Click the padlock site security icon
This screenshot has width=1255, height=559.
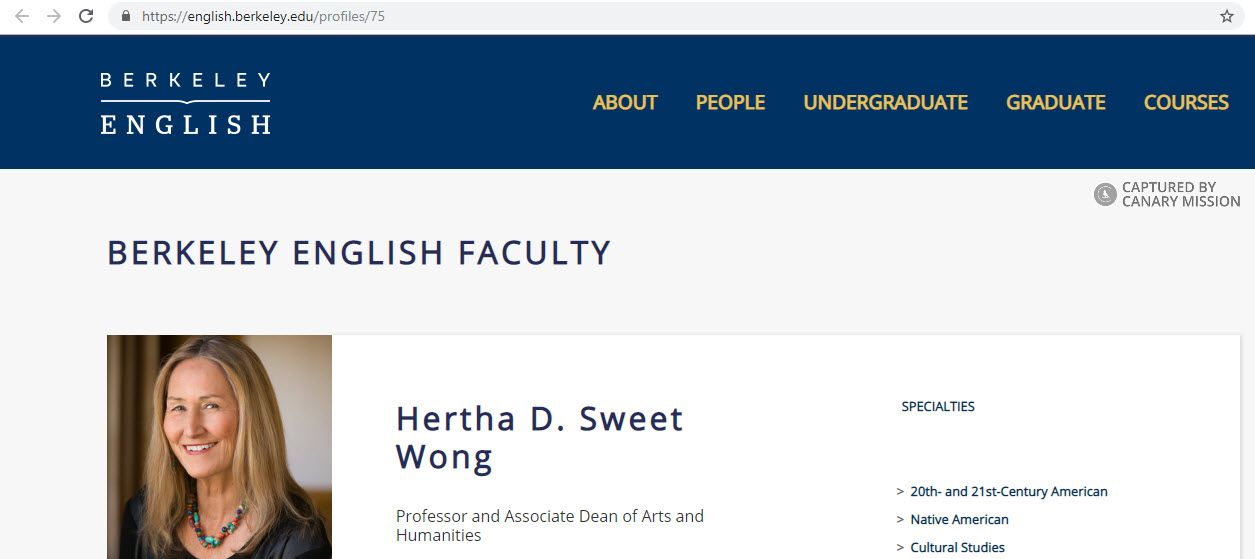tap(125, 16)
